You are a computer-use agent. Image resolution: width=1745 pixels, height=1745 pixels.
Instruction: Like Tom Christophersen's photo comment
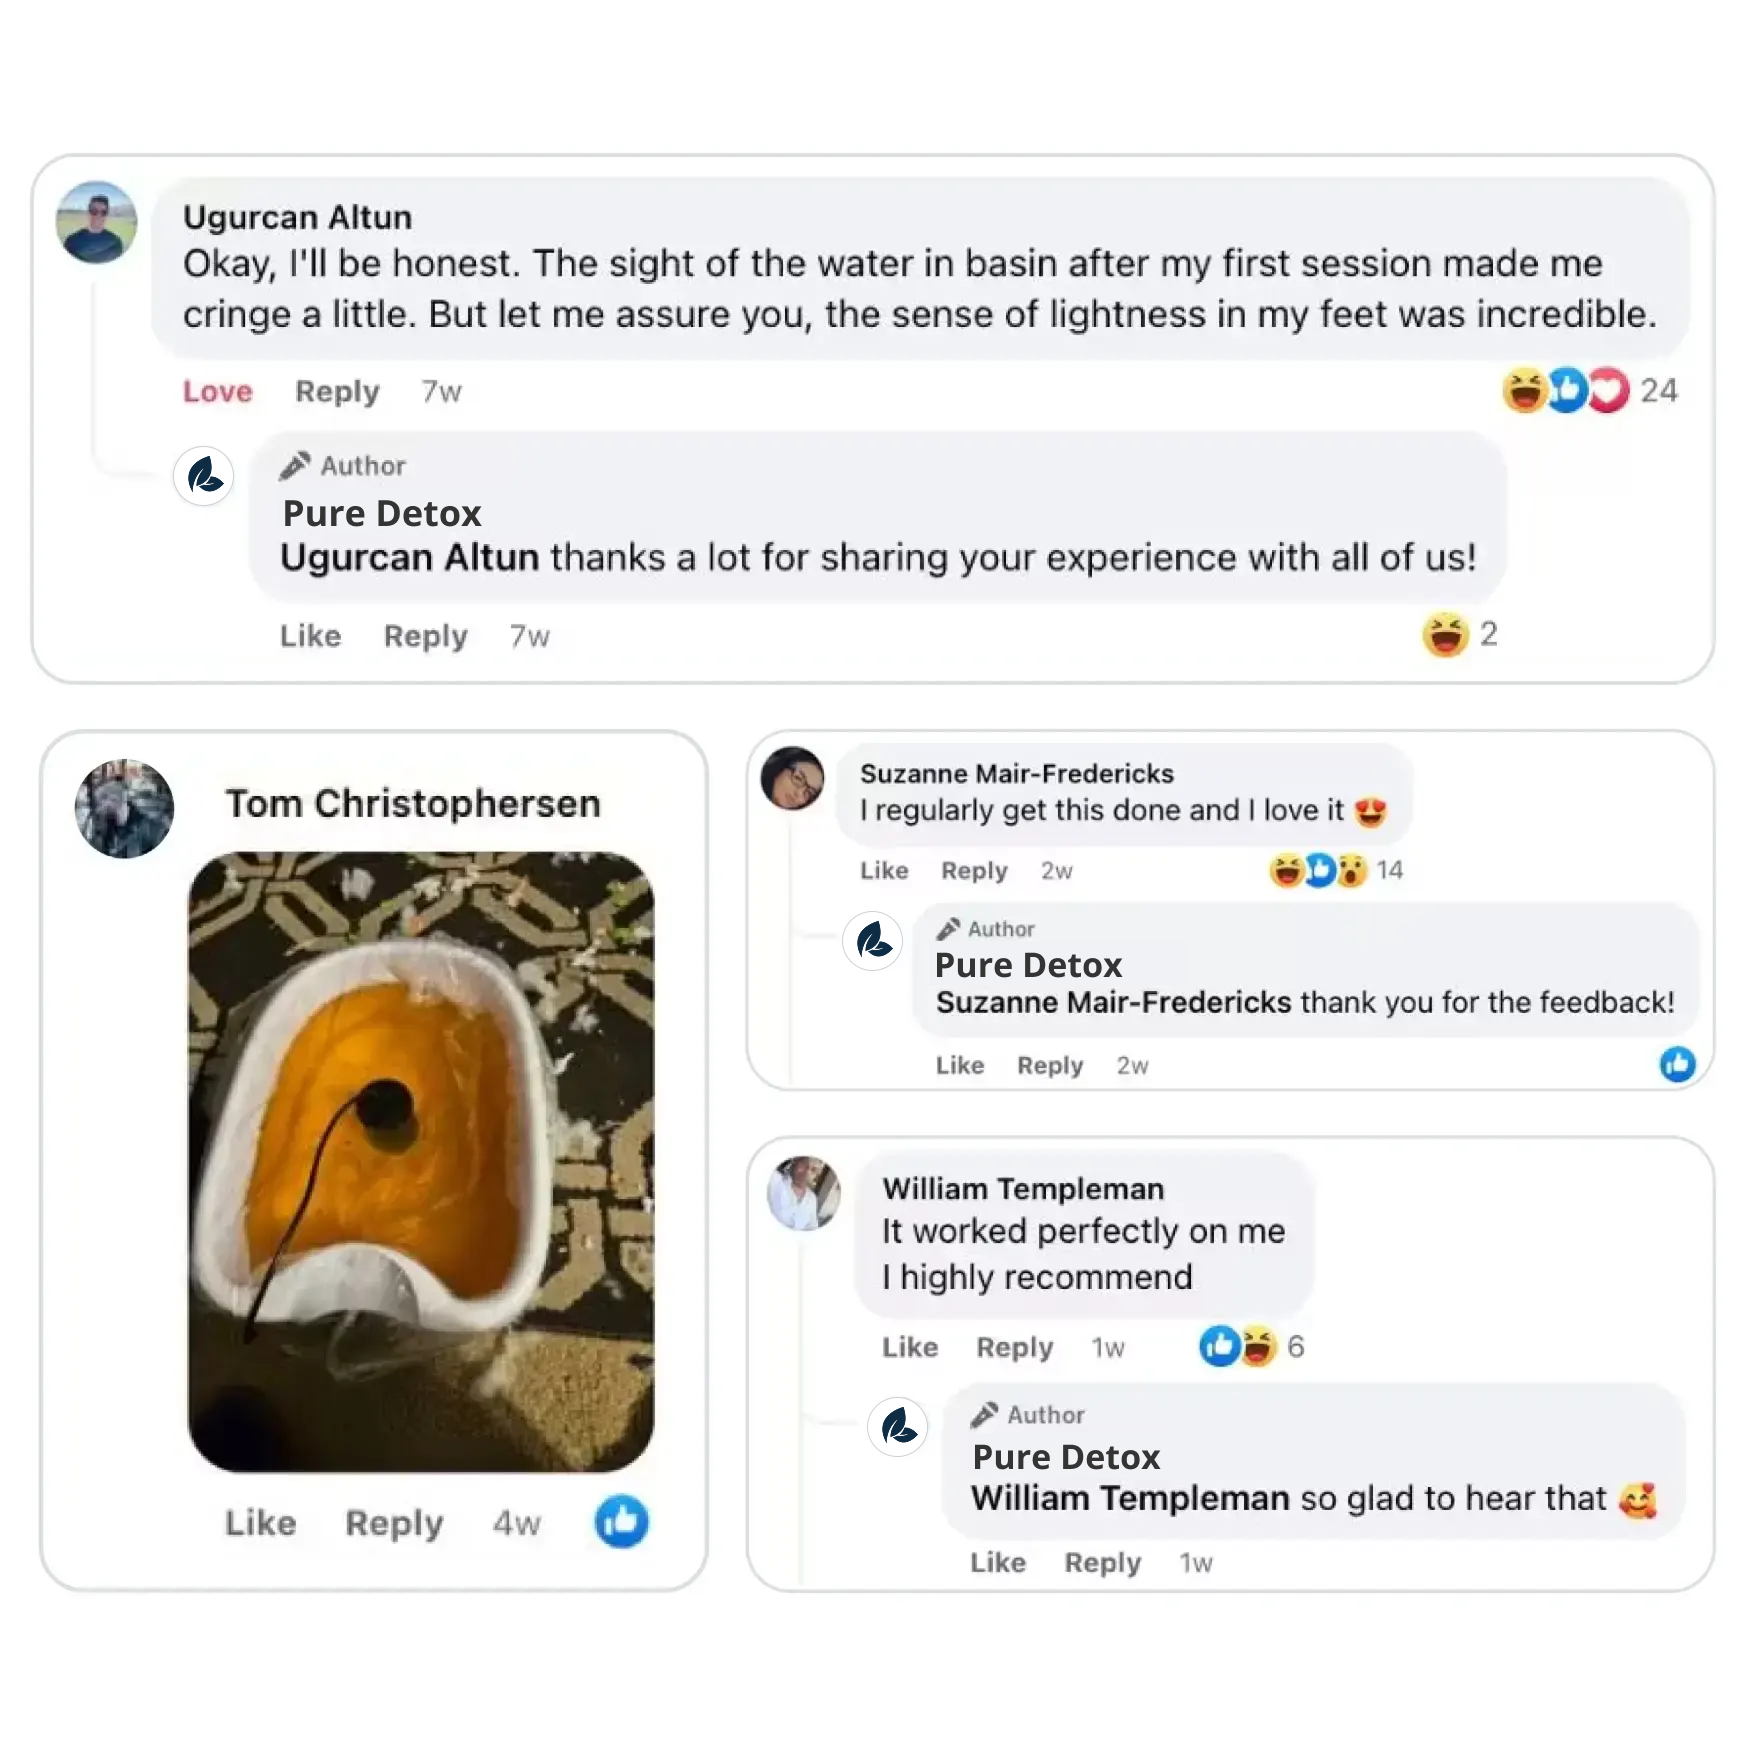[x=260, y=1522]
